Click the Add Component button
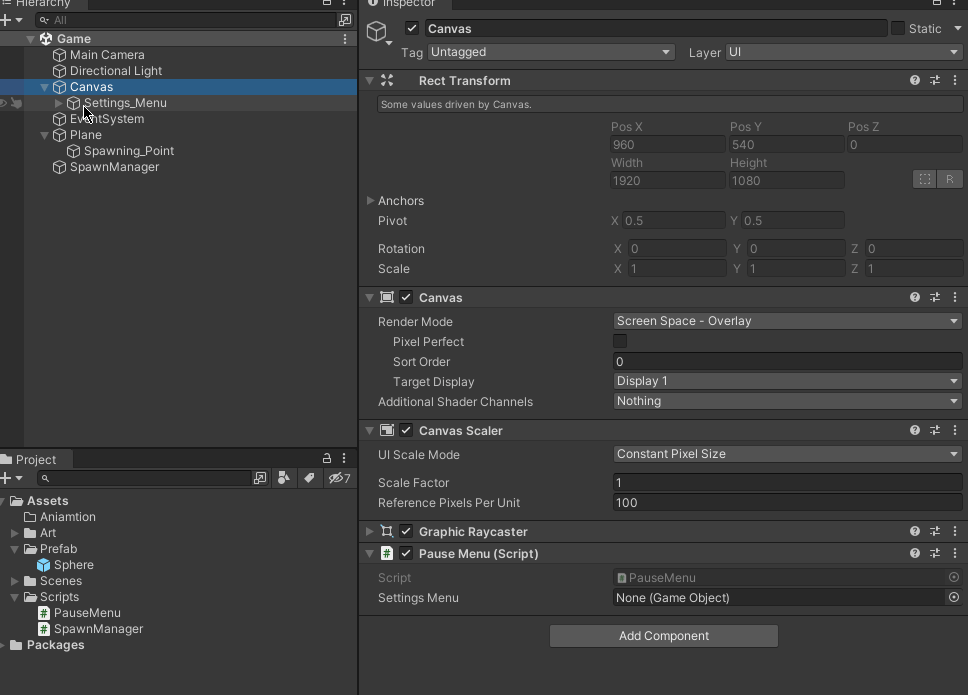This screenshot has width=968, height=695. coord(664,636)
